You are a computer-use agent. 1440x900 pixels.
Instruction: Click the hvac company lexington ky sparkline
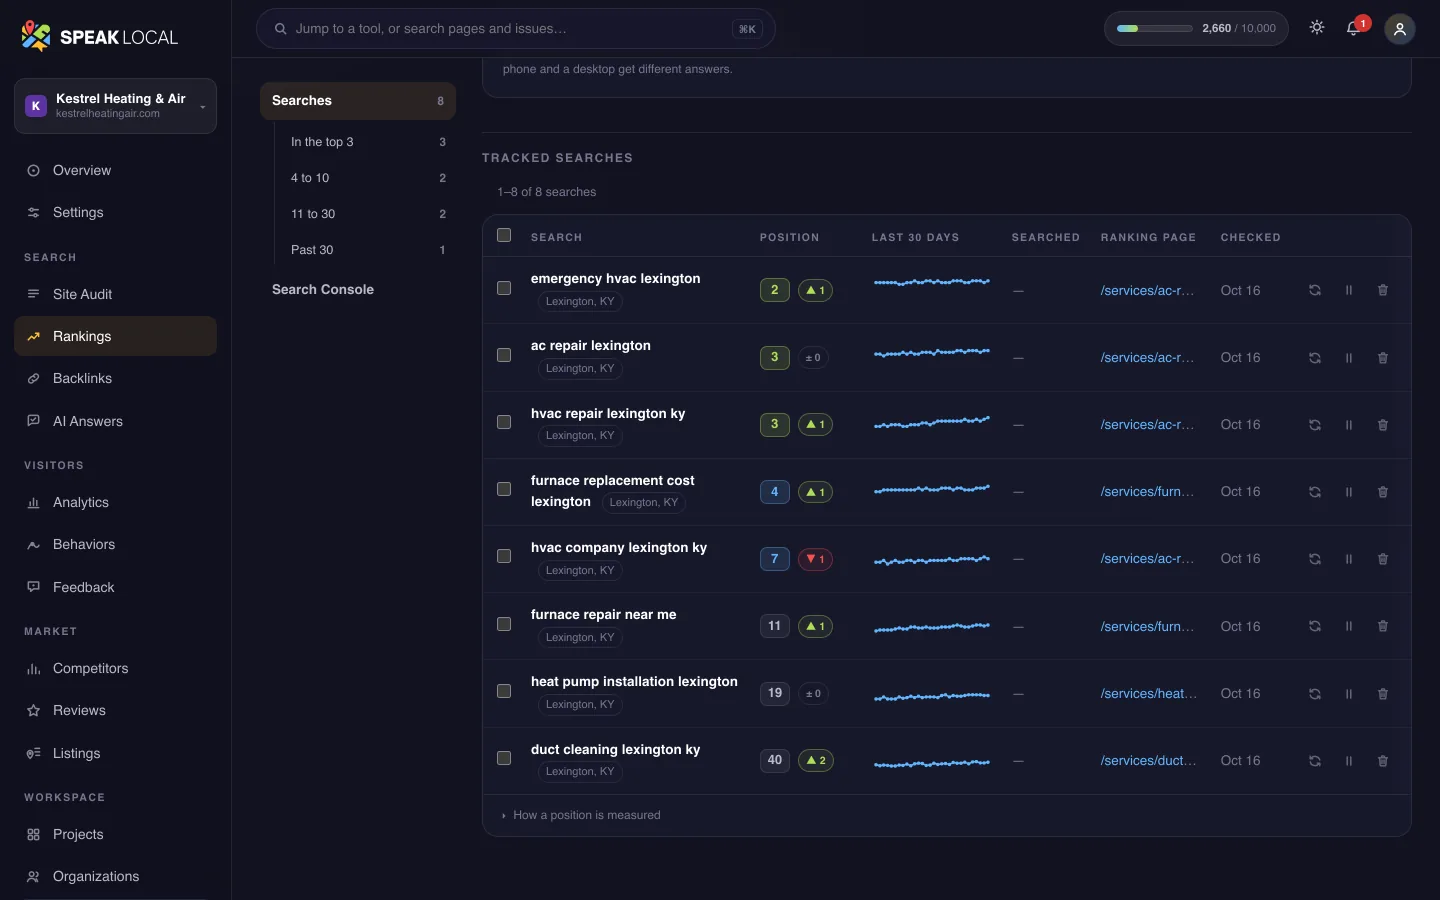point(932,560)
